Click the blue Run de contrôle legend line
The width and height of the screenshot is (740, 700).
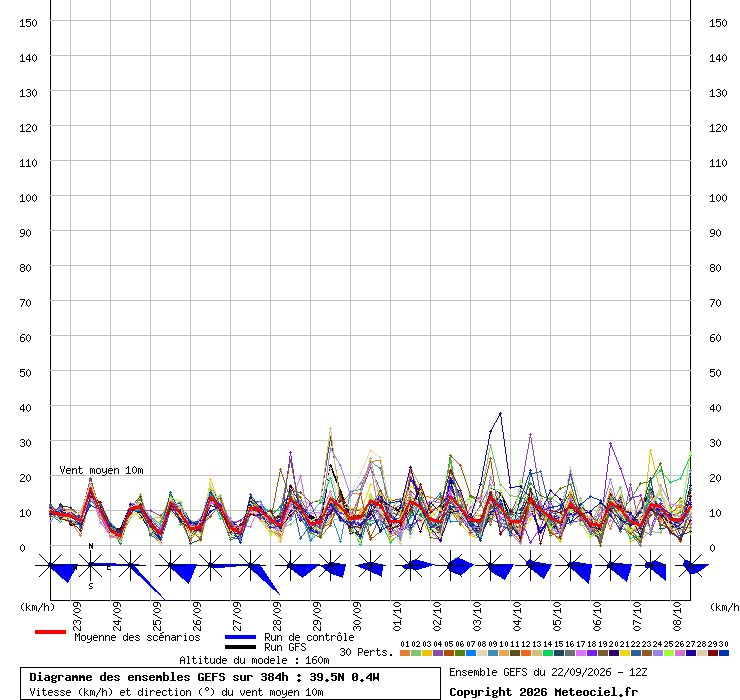(240, 637)
